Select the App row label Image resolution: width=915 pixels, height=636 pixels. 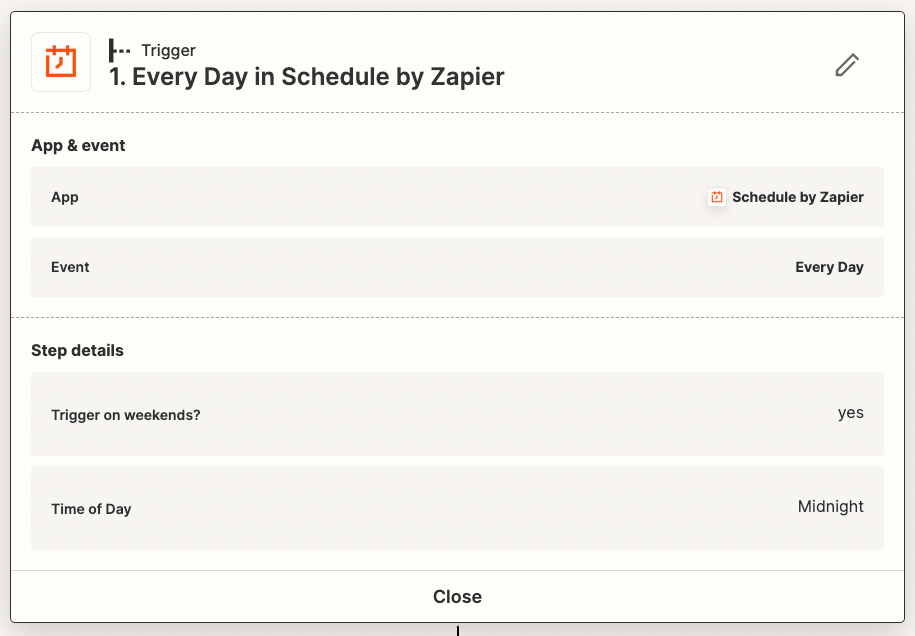[65, 197]
